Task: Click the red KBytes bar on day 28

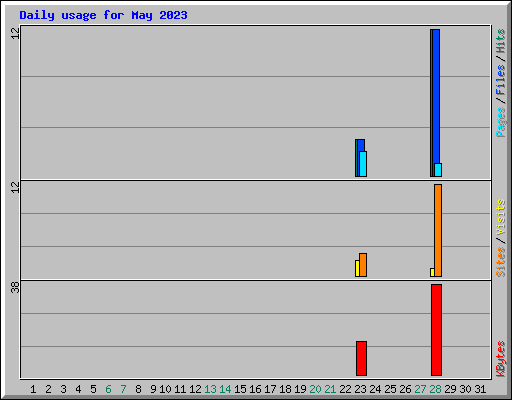Action: tap(436, 330)
